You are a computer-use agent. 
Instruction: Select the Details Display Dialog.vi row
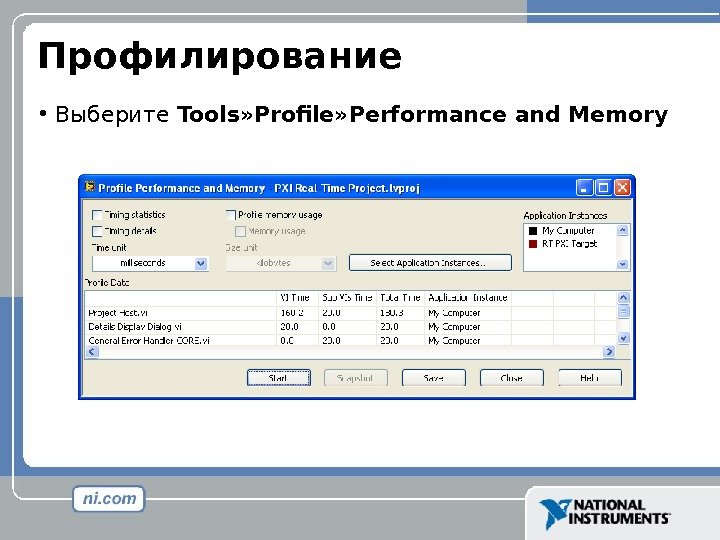click(x=350, y=327)
